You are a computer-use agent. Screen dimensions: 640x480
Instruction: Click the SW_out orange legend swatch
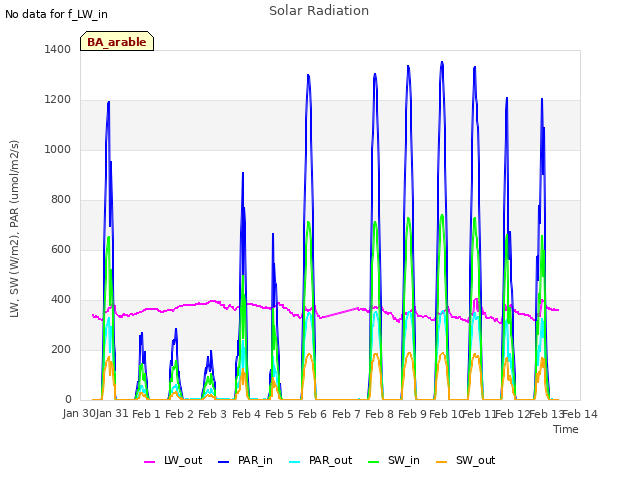(x=442, y=462)
